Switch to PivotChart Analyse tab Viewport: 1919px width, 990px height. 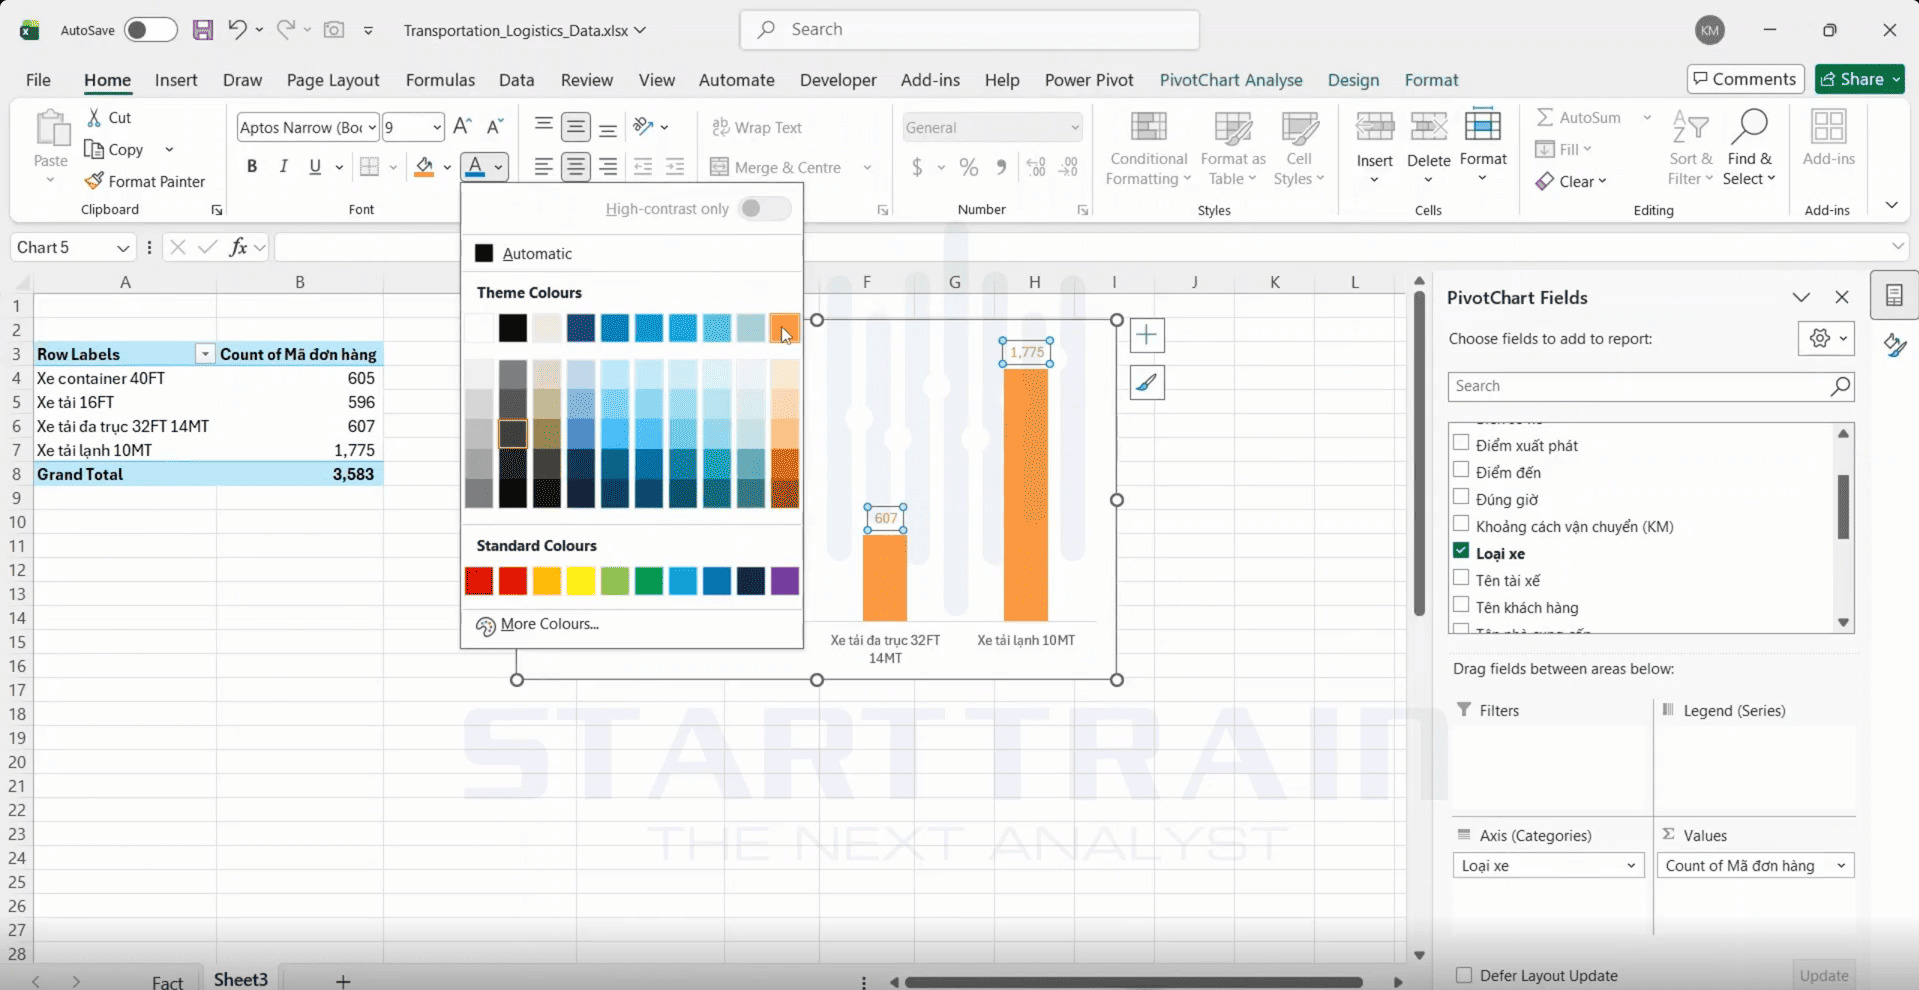(x=1231, y=80)
